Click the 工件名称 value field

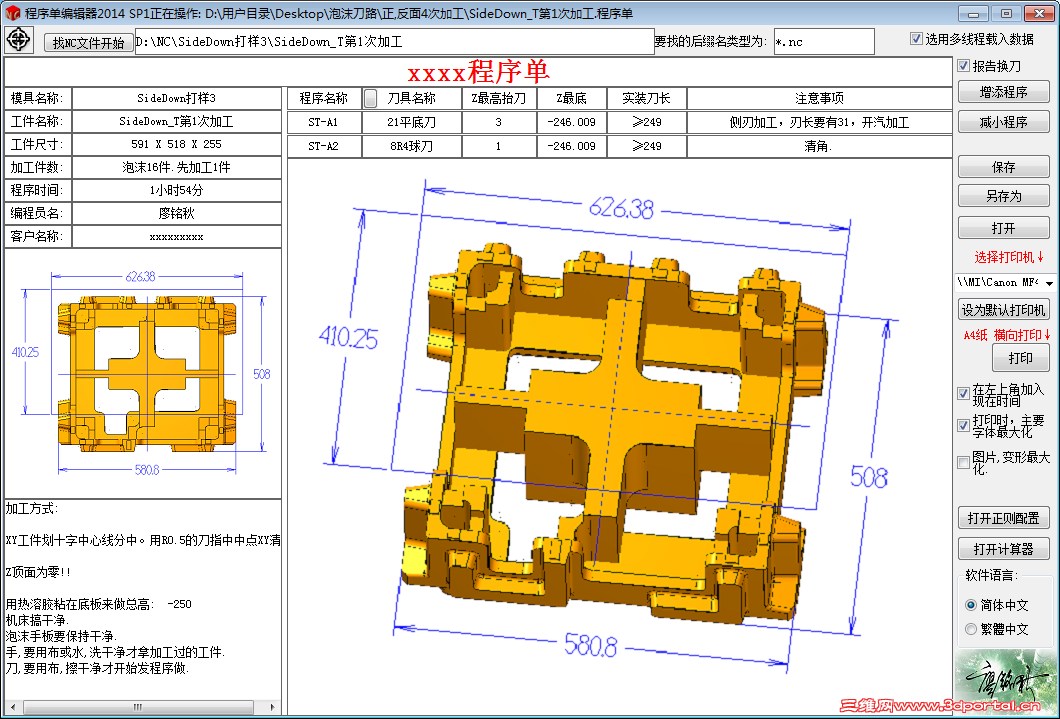176,122
